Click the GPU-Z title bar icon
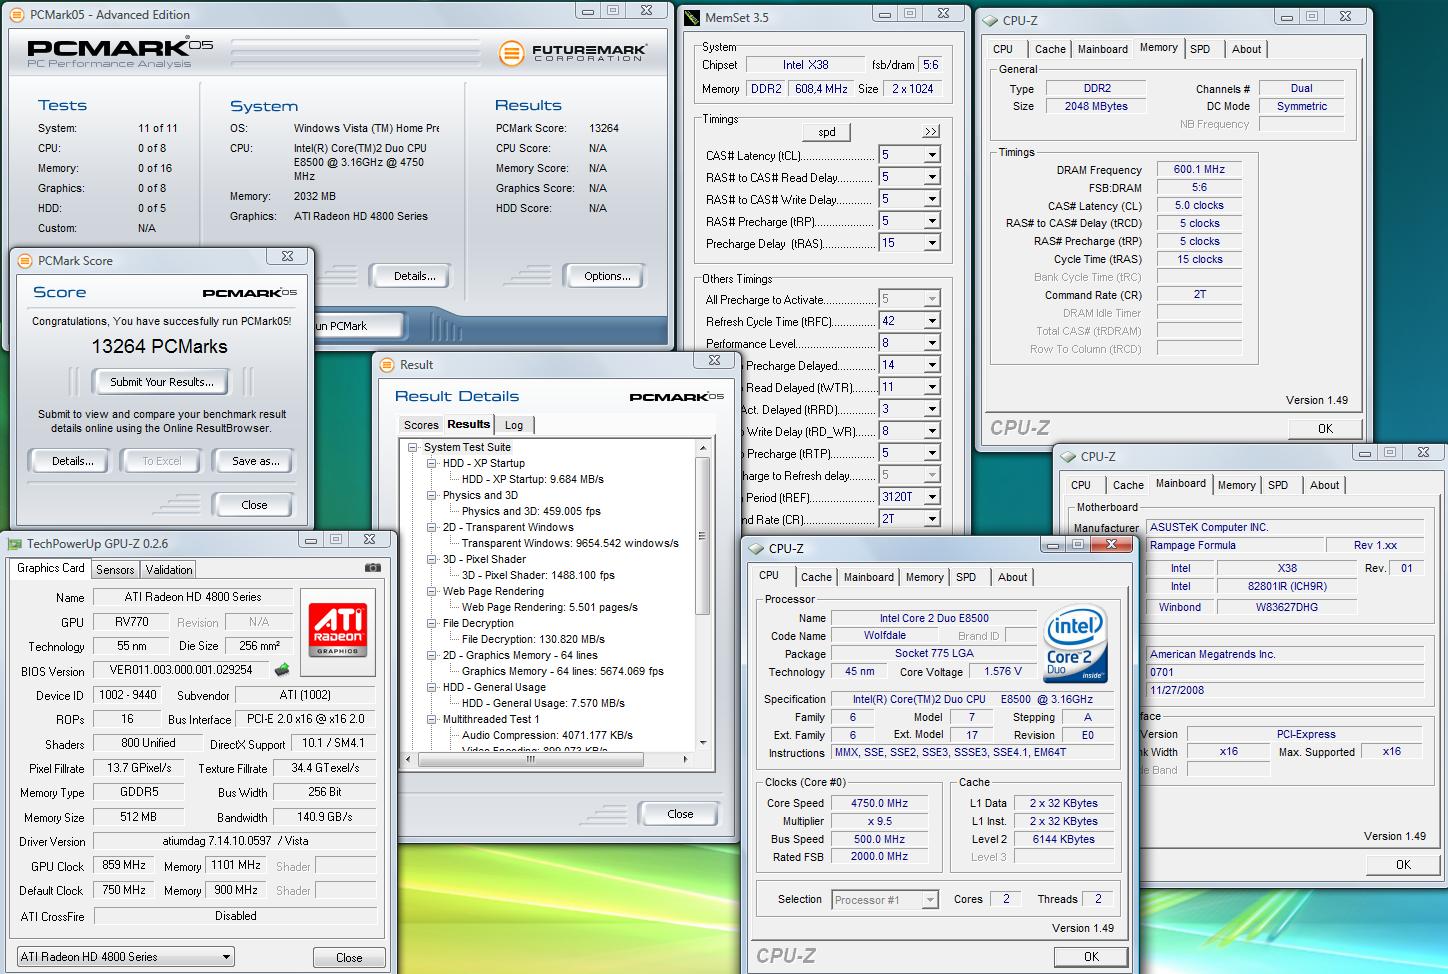The width and height of the screenshot is (1448, 974). (x=14, y=544)
